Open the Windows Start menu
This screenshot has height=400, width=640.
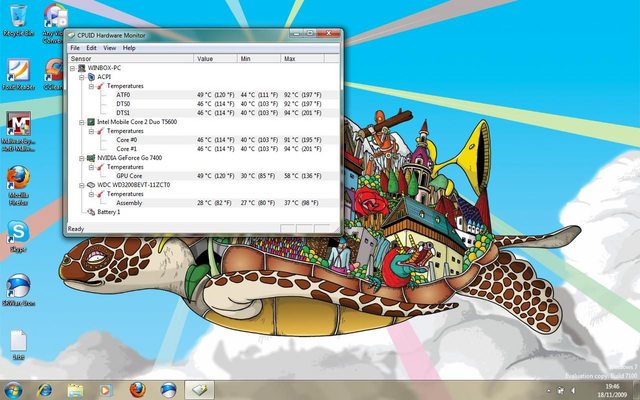[13, 390]
